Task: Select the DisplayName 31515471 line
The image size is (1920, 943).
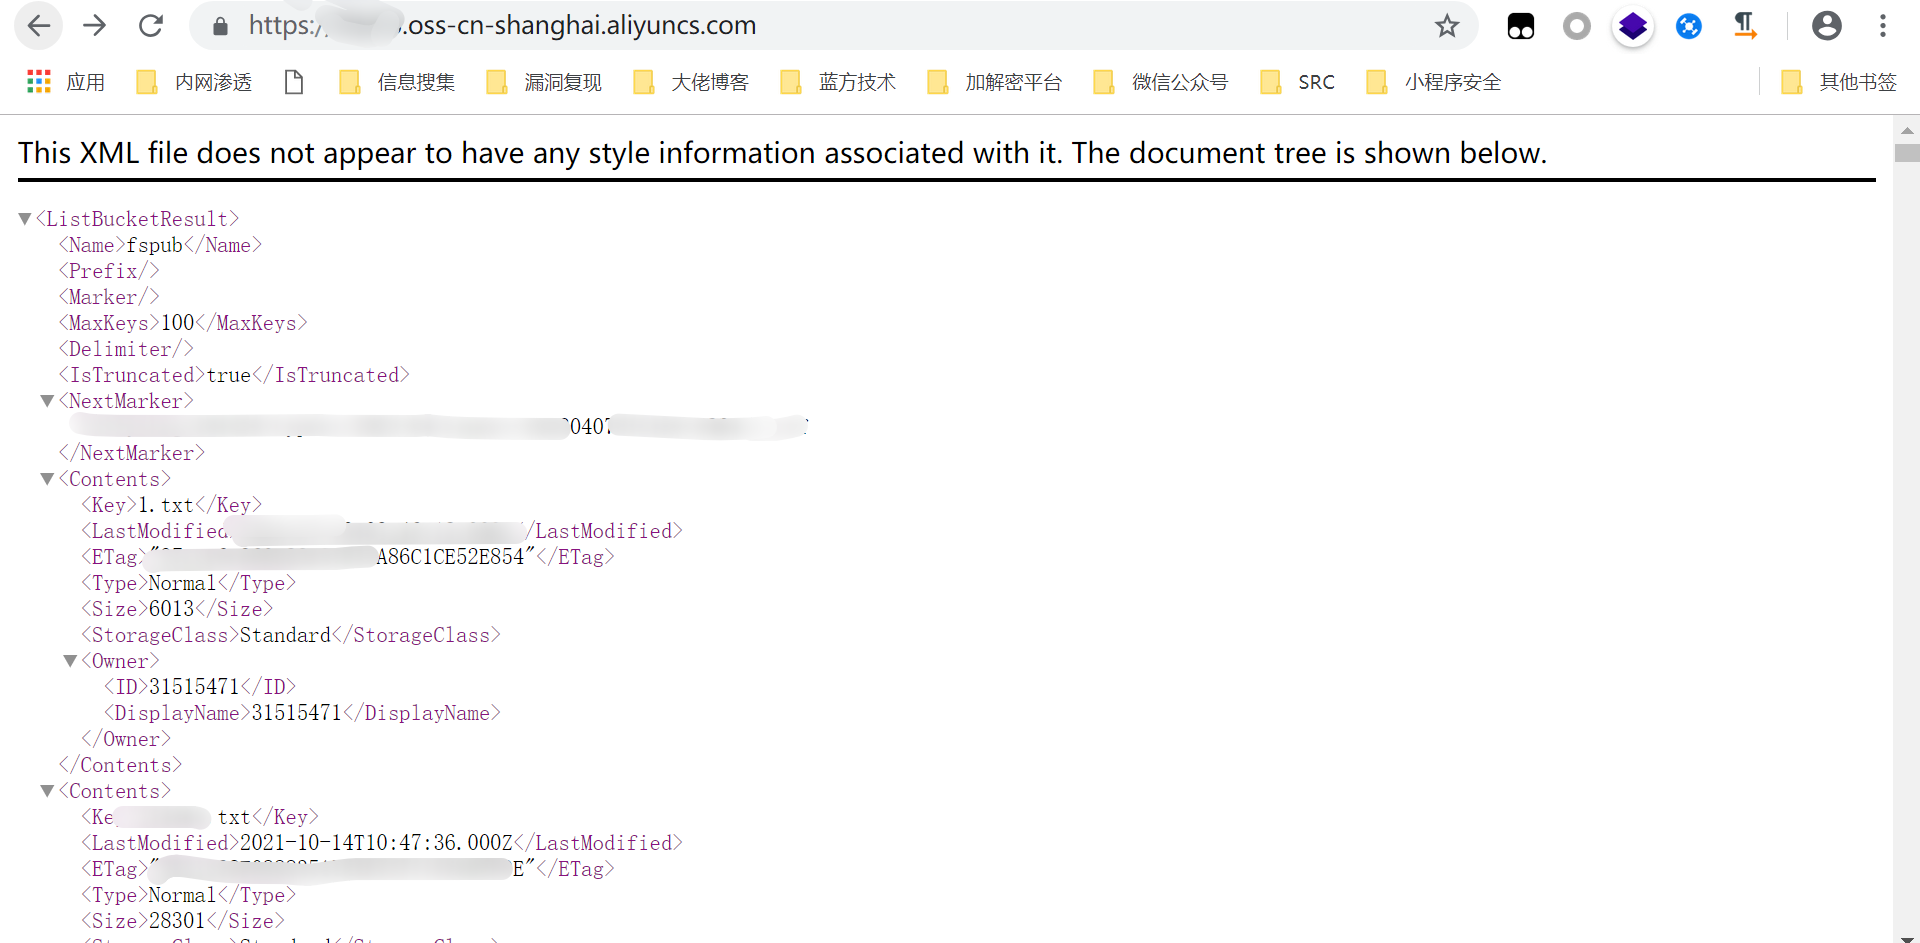Action: pos(302,713)
